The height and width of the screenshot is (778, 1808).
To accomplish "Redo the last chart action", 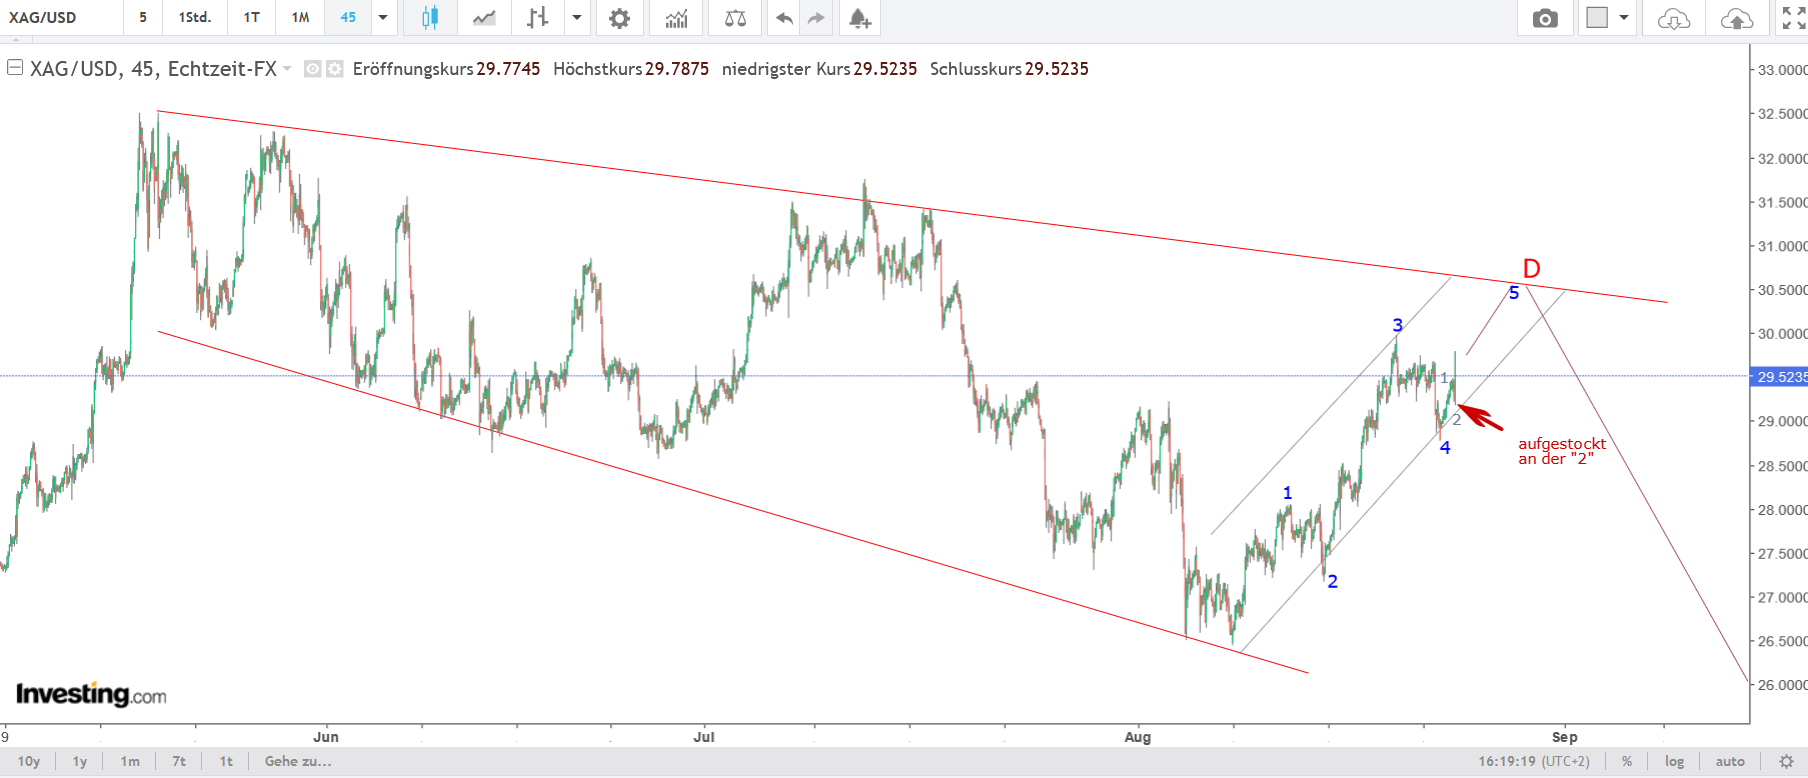I will [x=817, y=18].
